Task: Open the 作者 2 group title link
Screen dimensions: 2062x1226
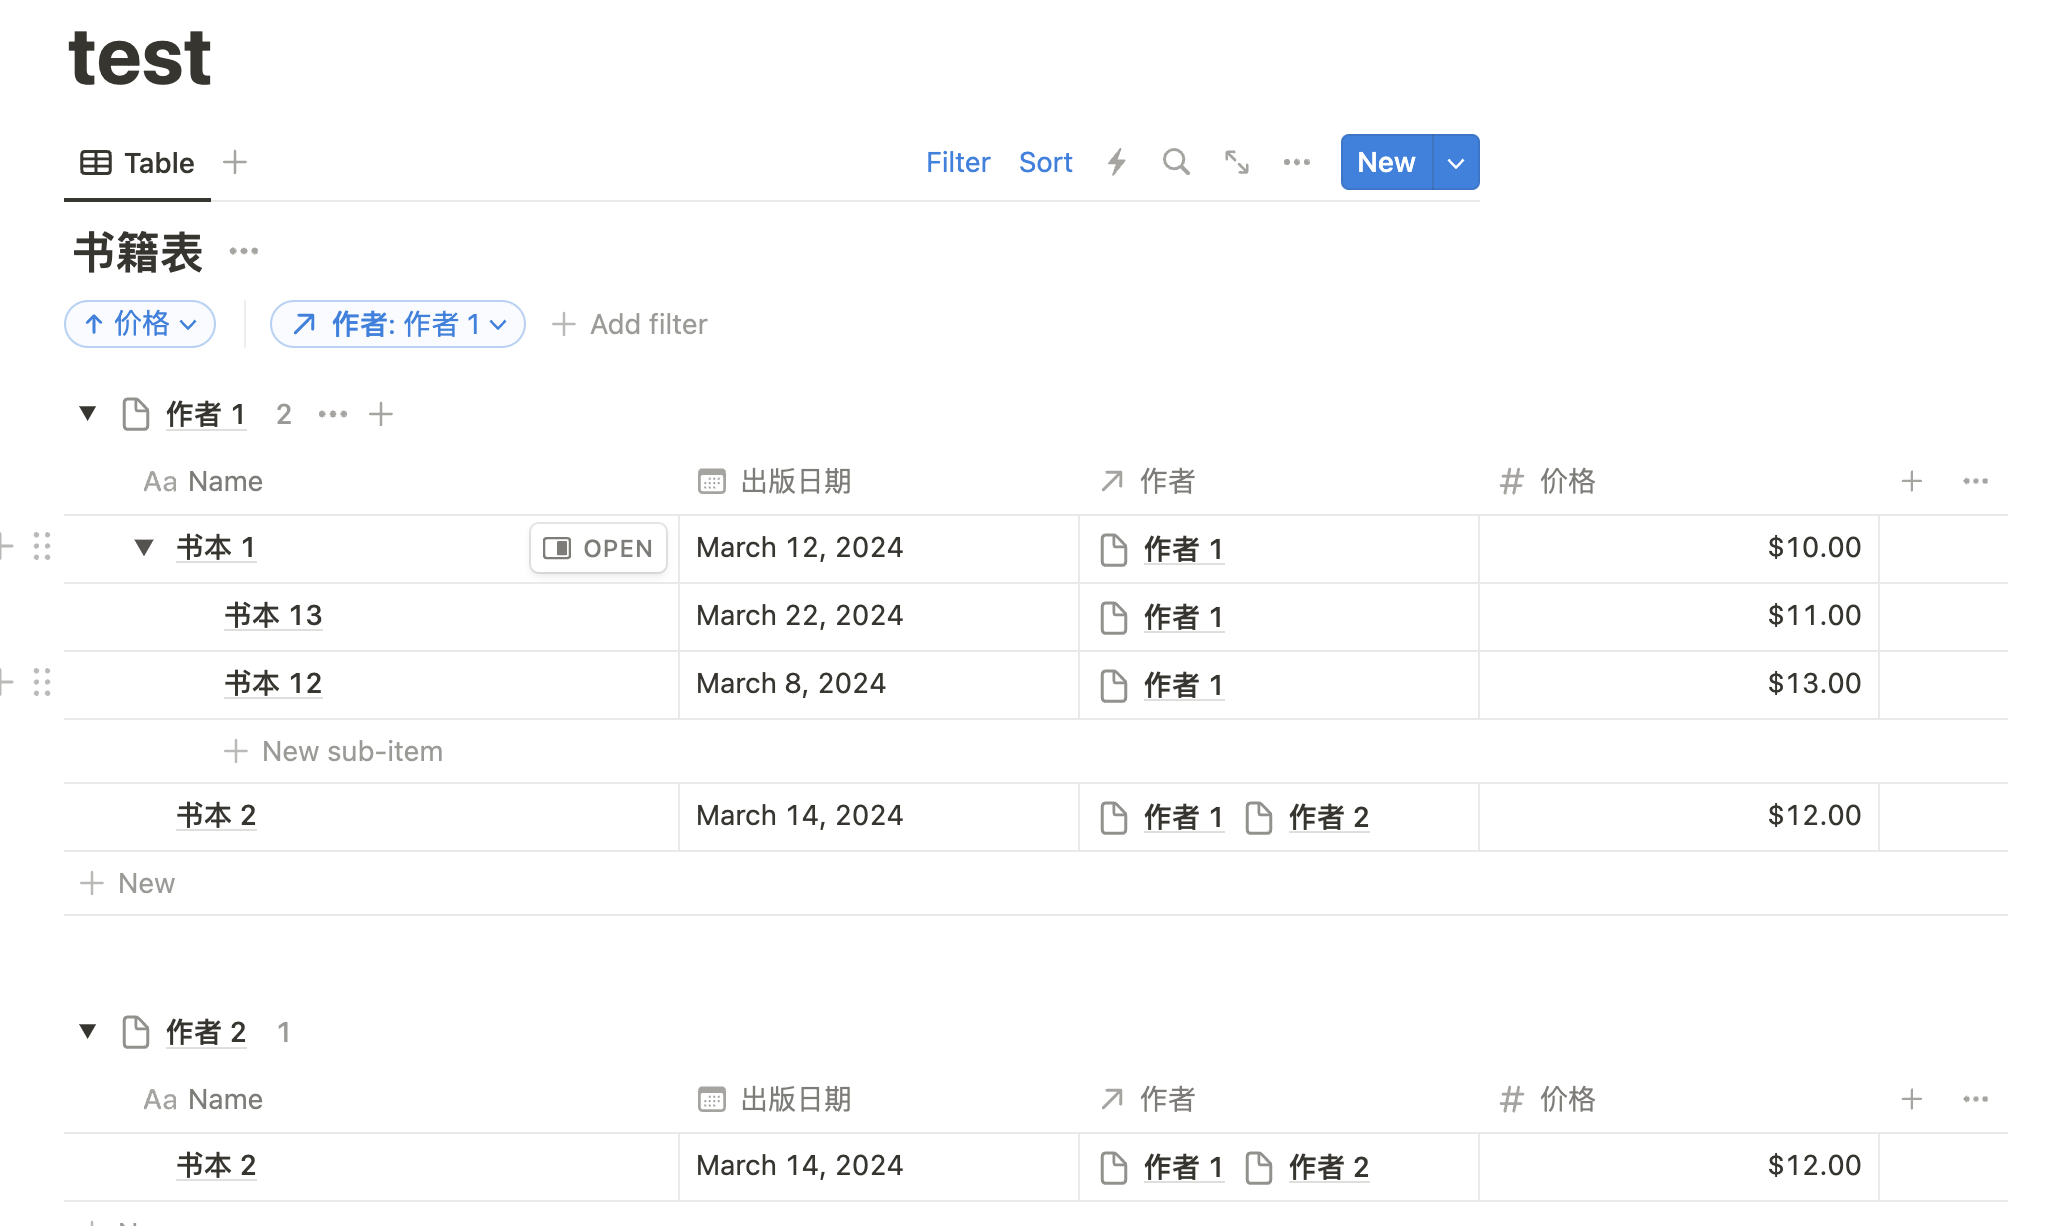Action: point(206,1032)
